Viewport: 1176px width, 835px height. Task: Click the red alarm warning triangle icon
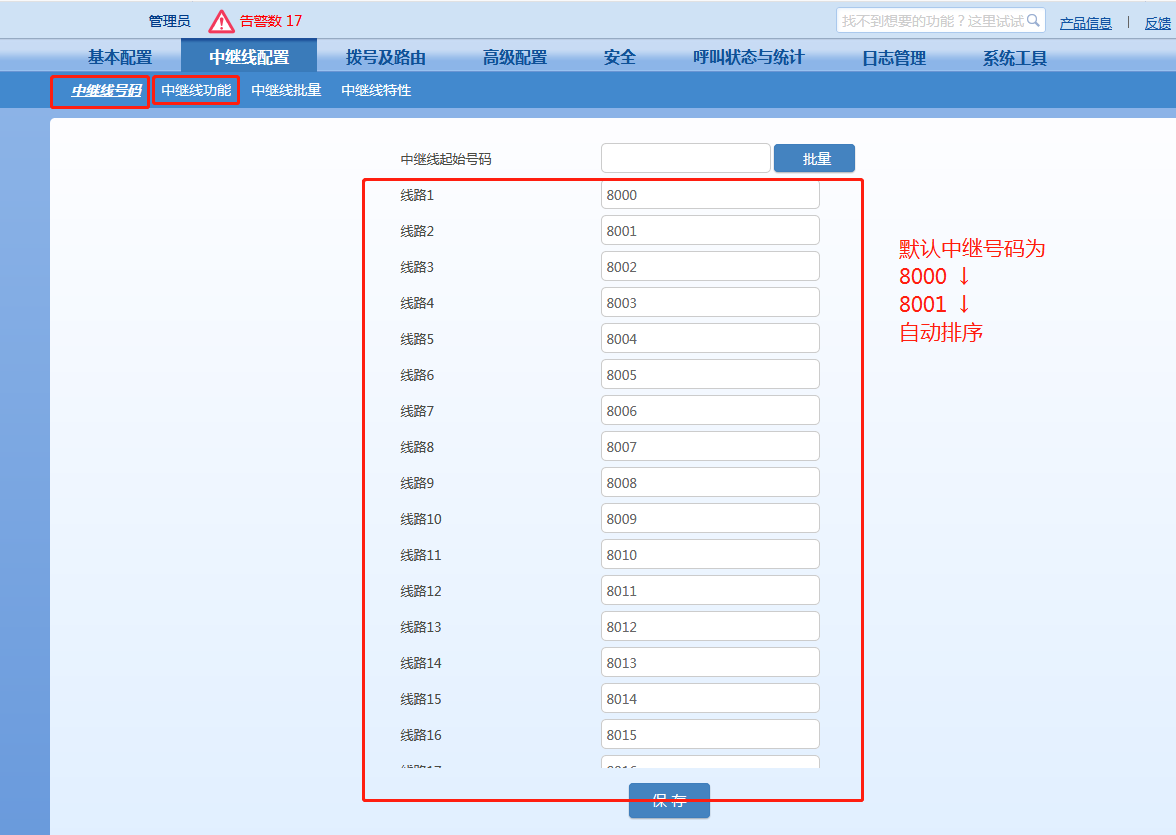pos(221,21)
